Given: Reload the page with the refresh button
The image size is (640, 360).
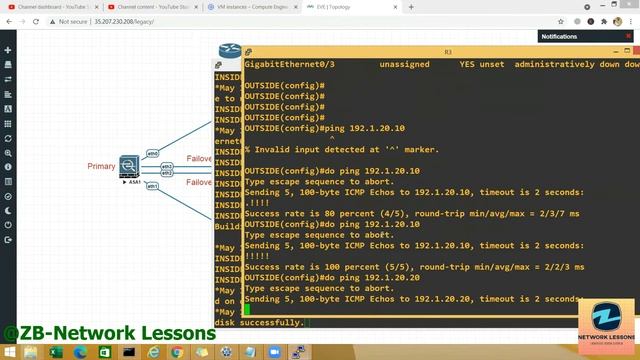Looking at the screenshot, I should point(36,22).
